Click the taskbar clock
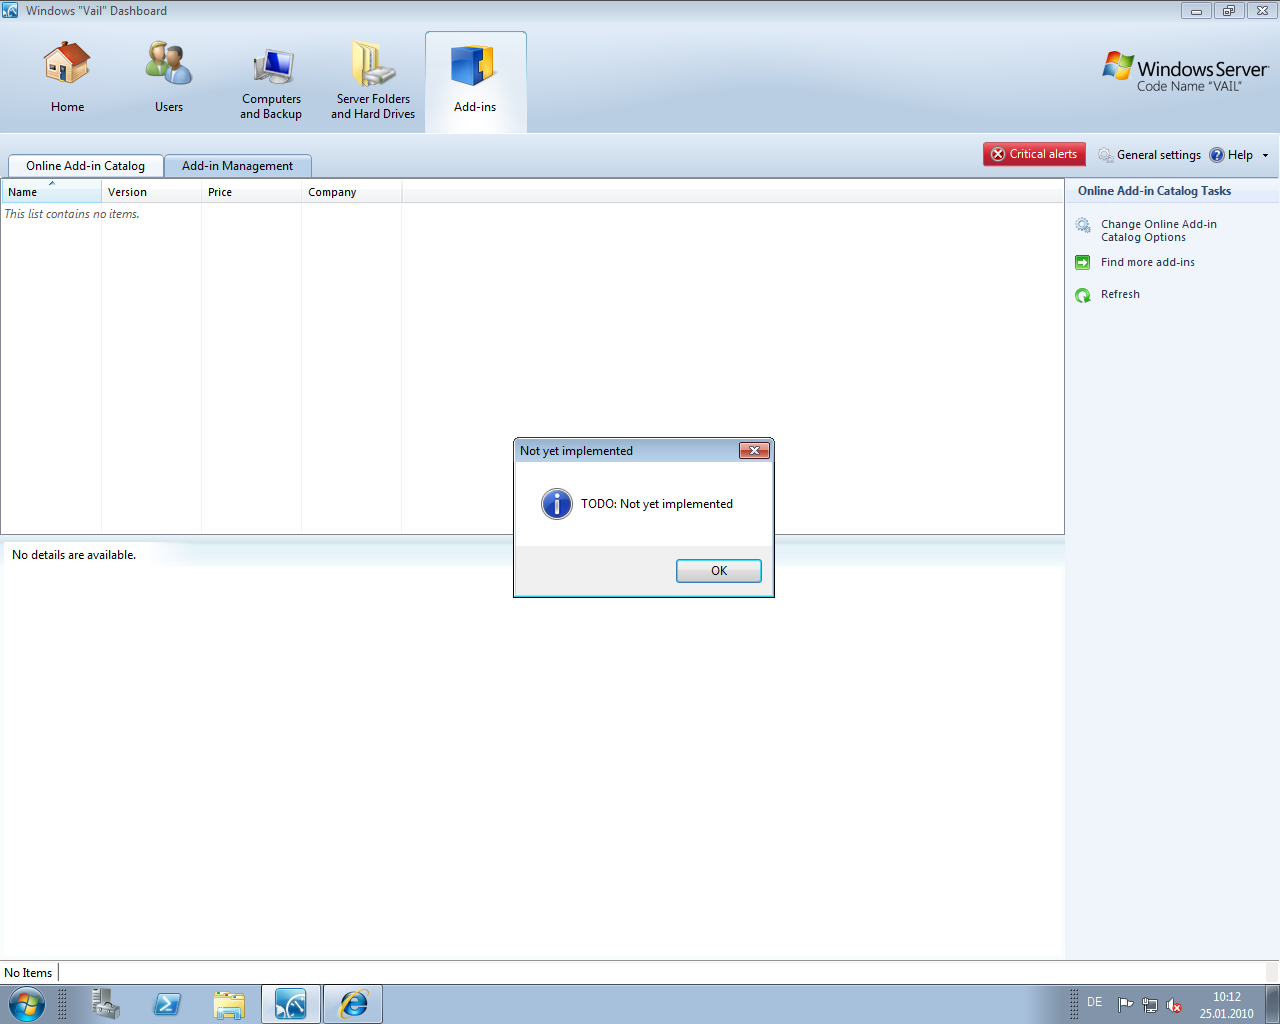The height and width of the screenshot is (1024, 1280). (x=1227, y=1005)
